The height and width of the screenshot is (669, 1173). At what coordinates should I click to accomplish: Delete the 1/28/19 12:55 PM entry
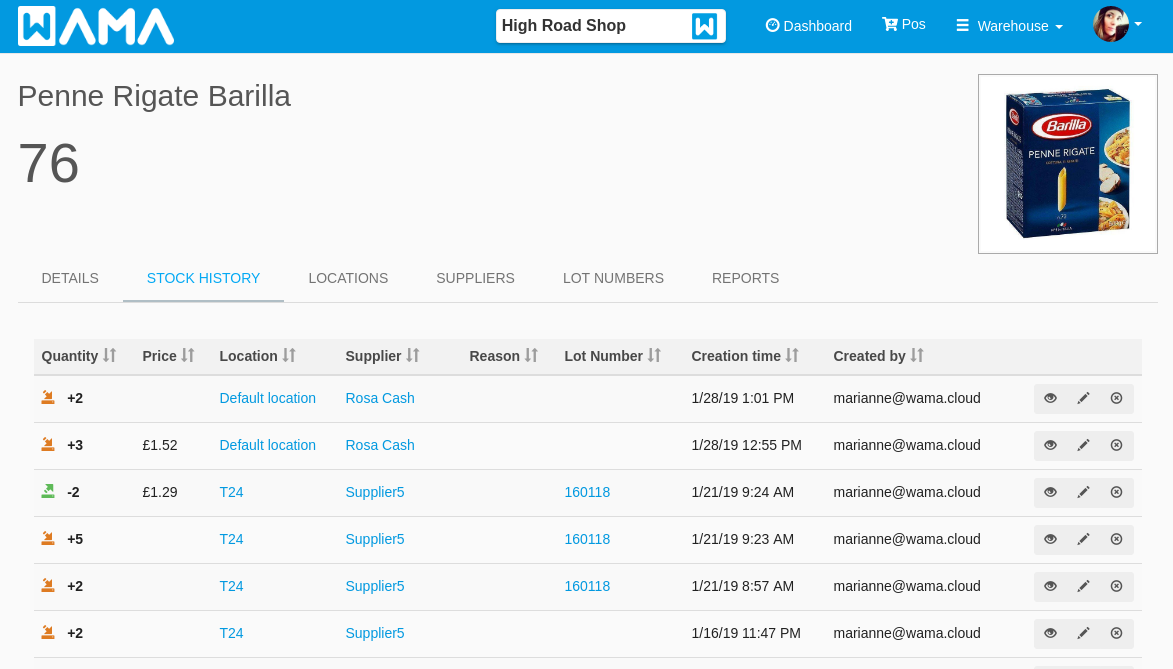[1116, 445]
